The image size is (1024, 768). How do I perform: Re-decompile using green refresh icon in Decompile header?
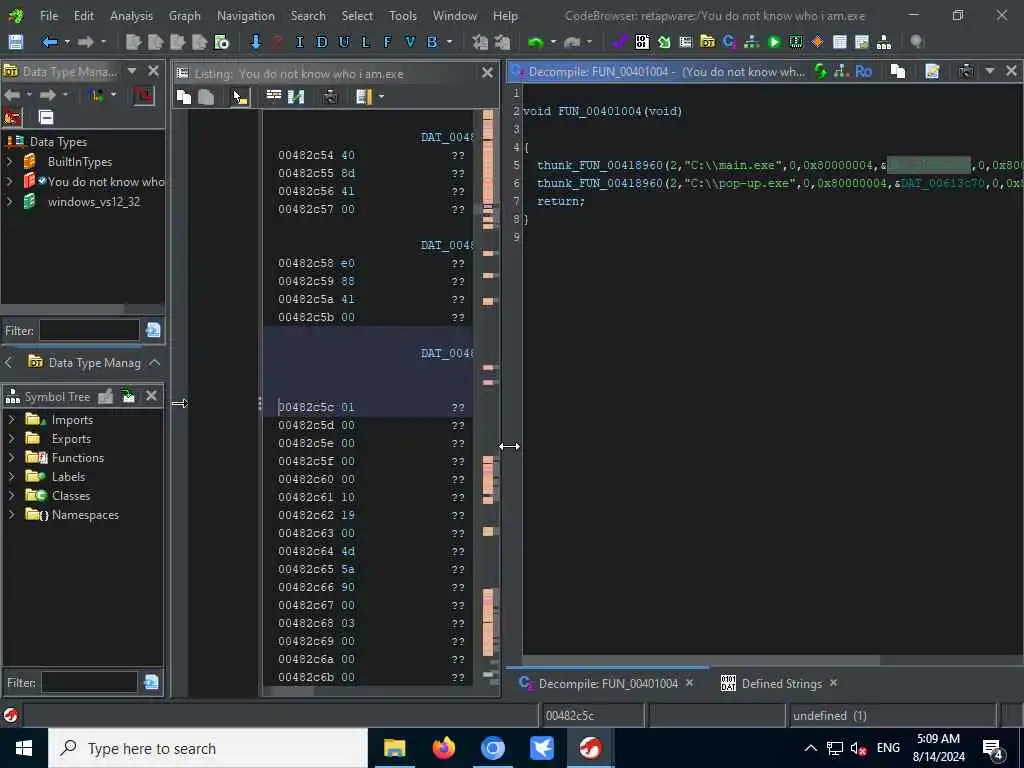click(x=820, y=71)
